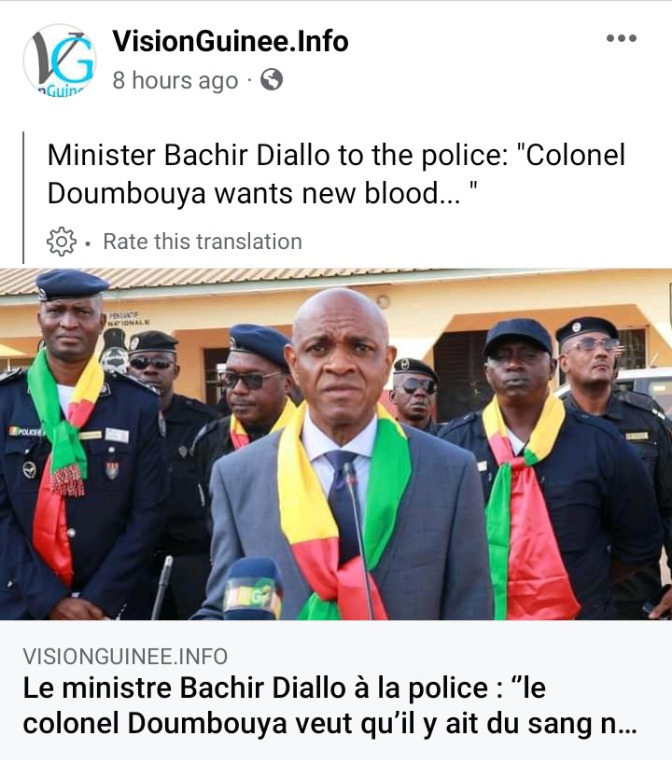Click the vertical quote bar beside translation
Image resolution: width=672 pixels, height=760 pixels.
tap(23, 197)
